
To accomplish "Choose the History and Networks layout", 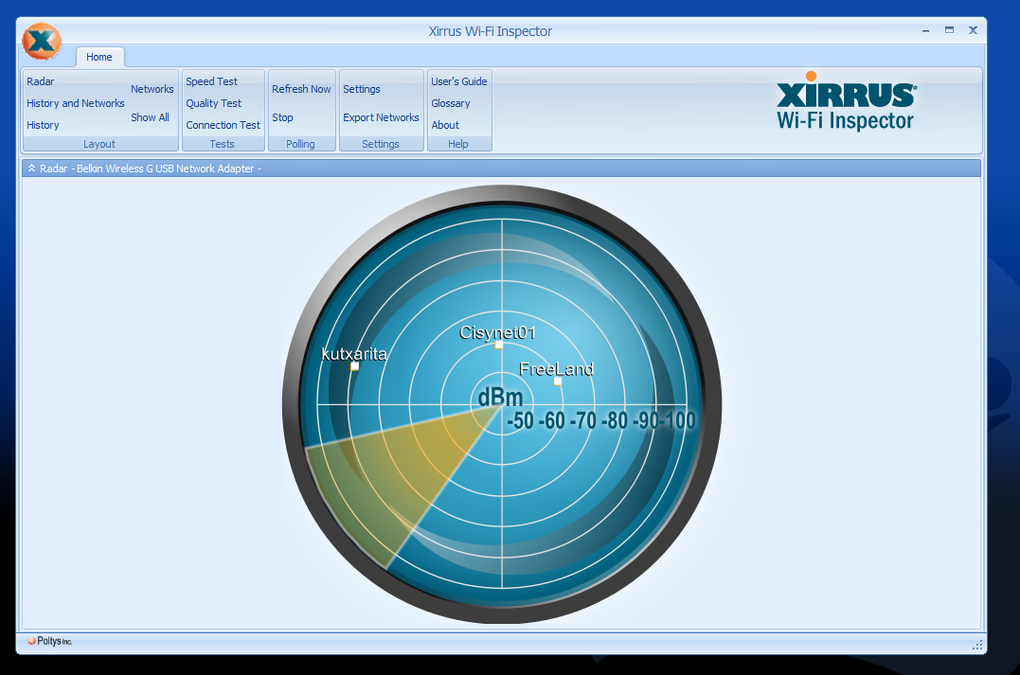I will 75,103.
